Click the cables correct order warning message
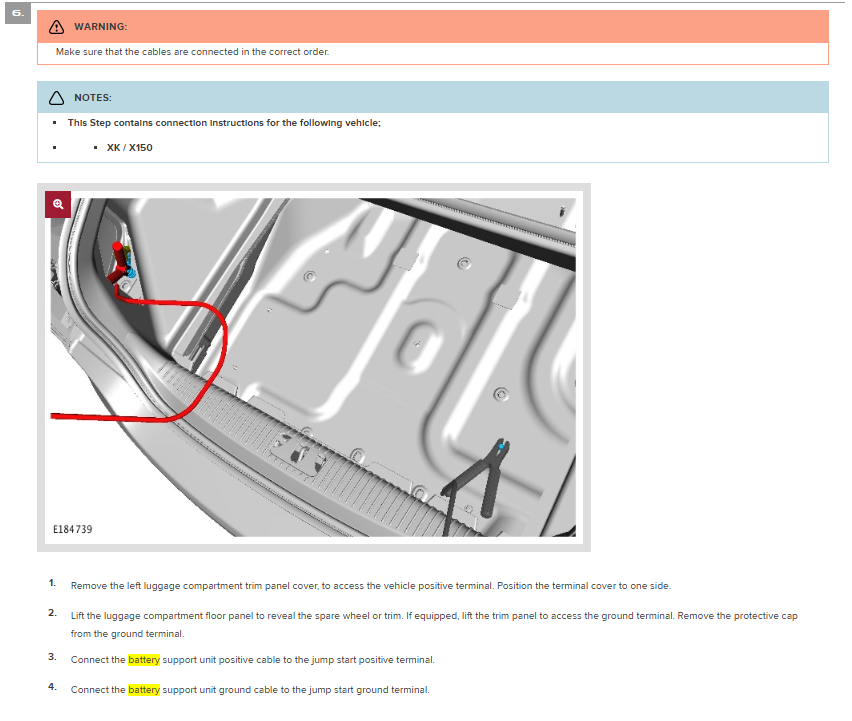The height and width of the screenshot is (721, 852). point(192,52)
